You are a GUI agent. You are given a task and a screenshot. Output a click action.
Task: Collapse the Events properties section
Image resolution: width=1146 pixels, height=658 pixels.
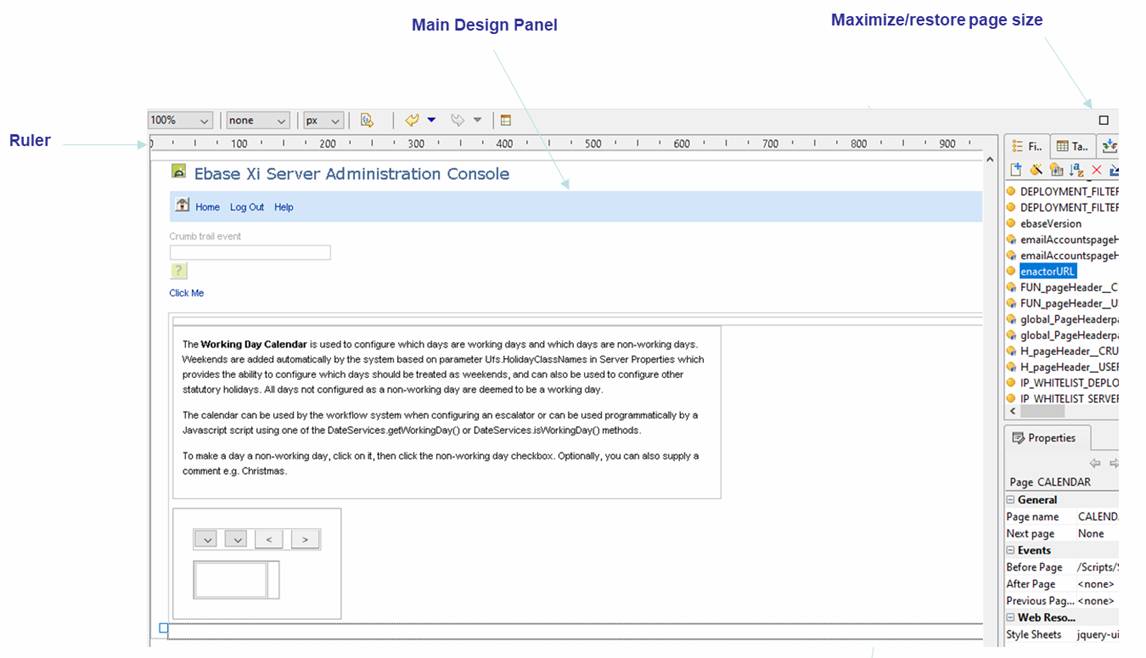(x=1011, y=550)
